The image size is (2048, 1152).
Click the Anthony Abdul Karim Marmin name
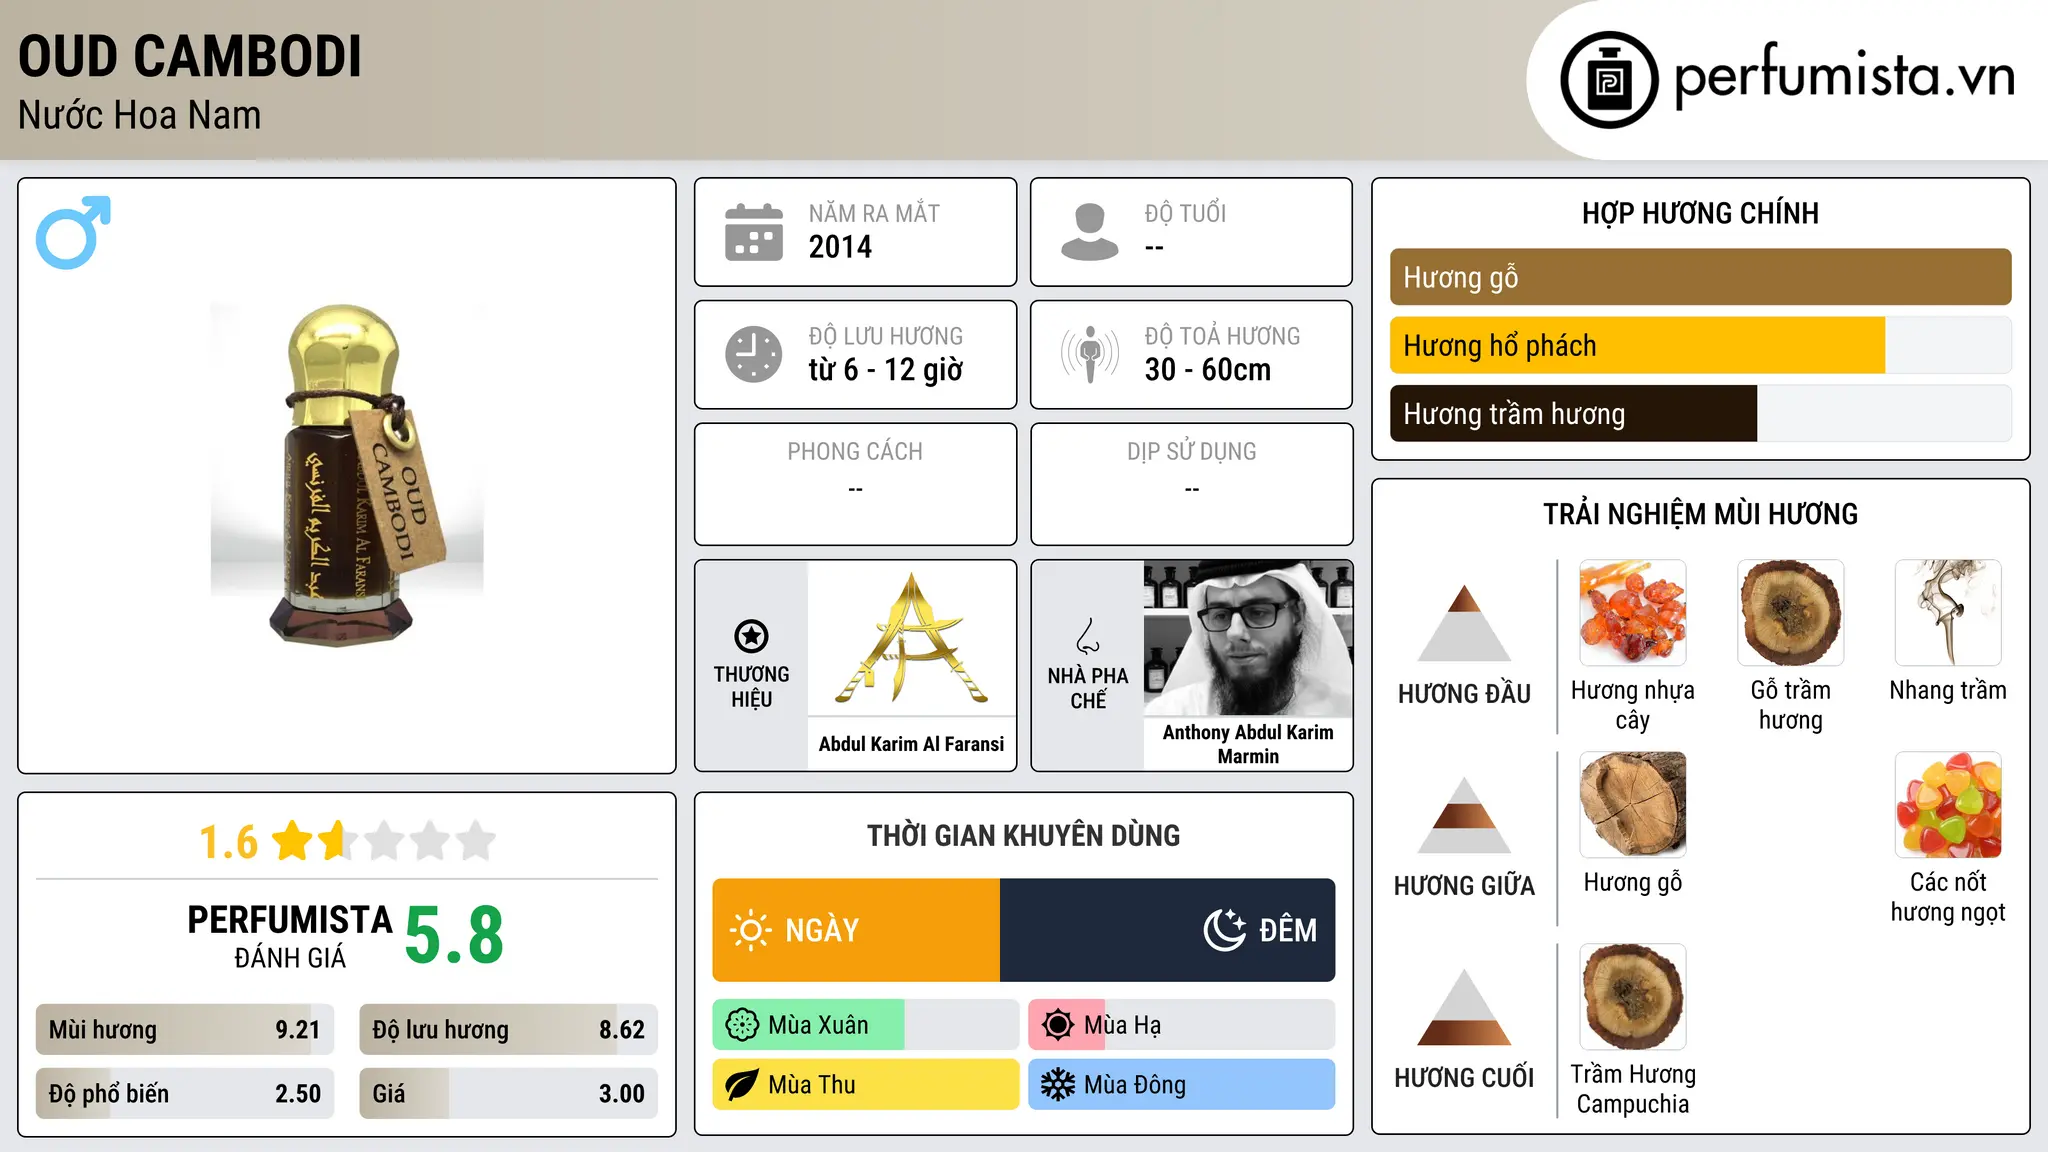click(1248, 744)
